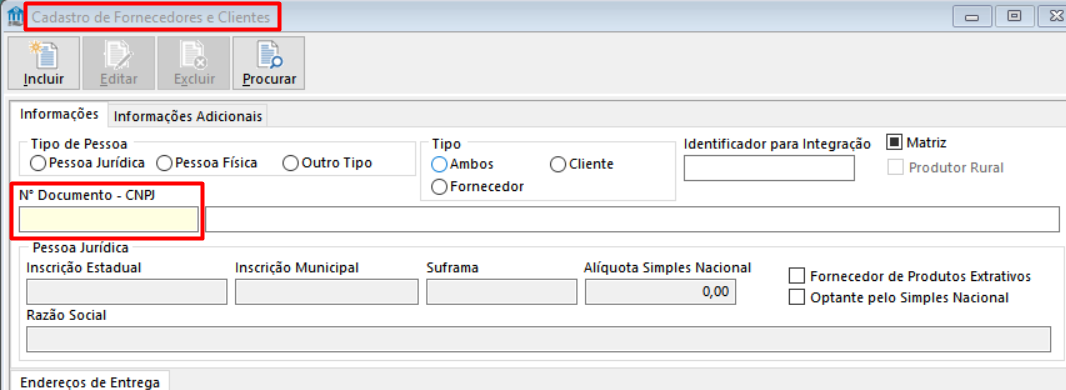1066x390 pixels.
Task: Switch to the Informações tab
Action: coord(60,113)
